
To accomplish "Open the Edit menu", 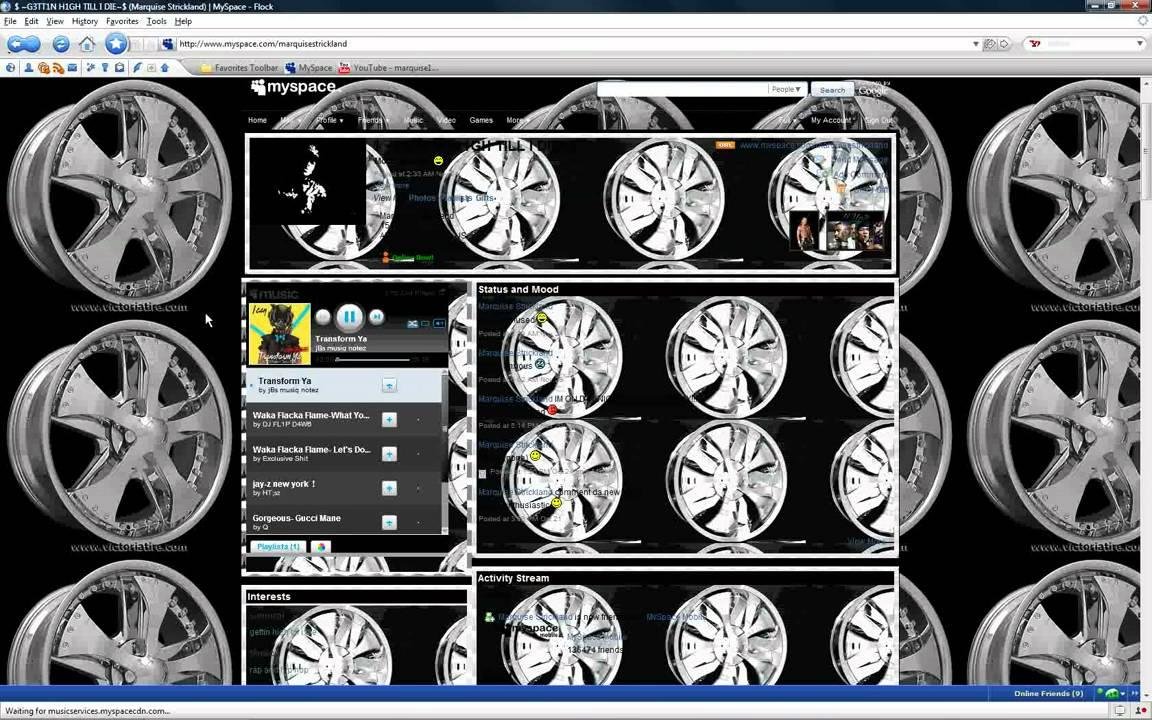I will (x=32, y=21).
